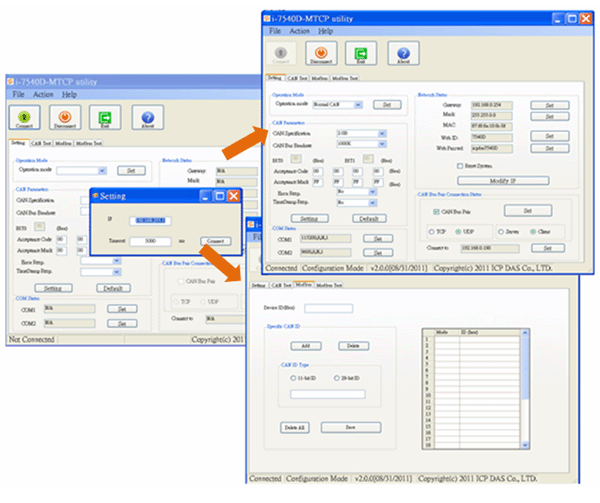Screen dimensions: 600x503
Task: Click Set button next to Connect to field
Action: pos(548,248)
